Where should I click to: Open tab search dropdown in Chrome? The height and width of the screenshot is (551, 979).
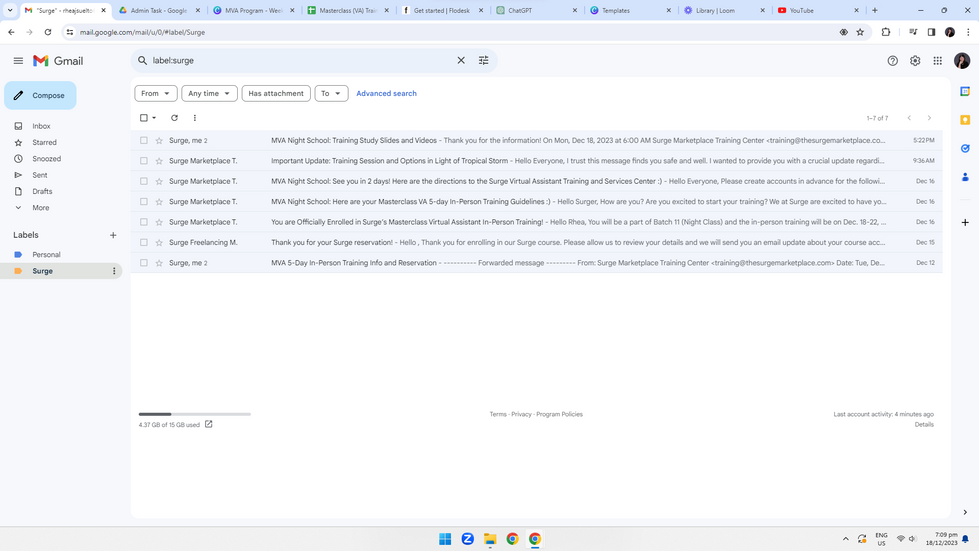10,10
